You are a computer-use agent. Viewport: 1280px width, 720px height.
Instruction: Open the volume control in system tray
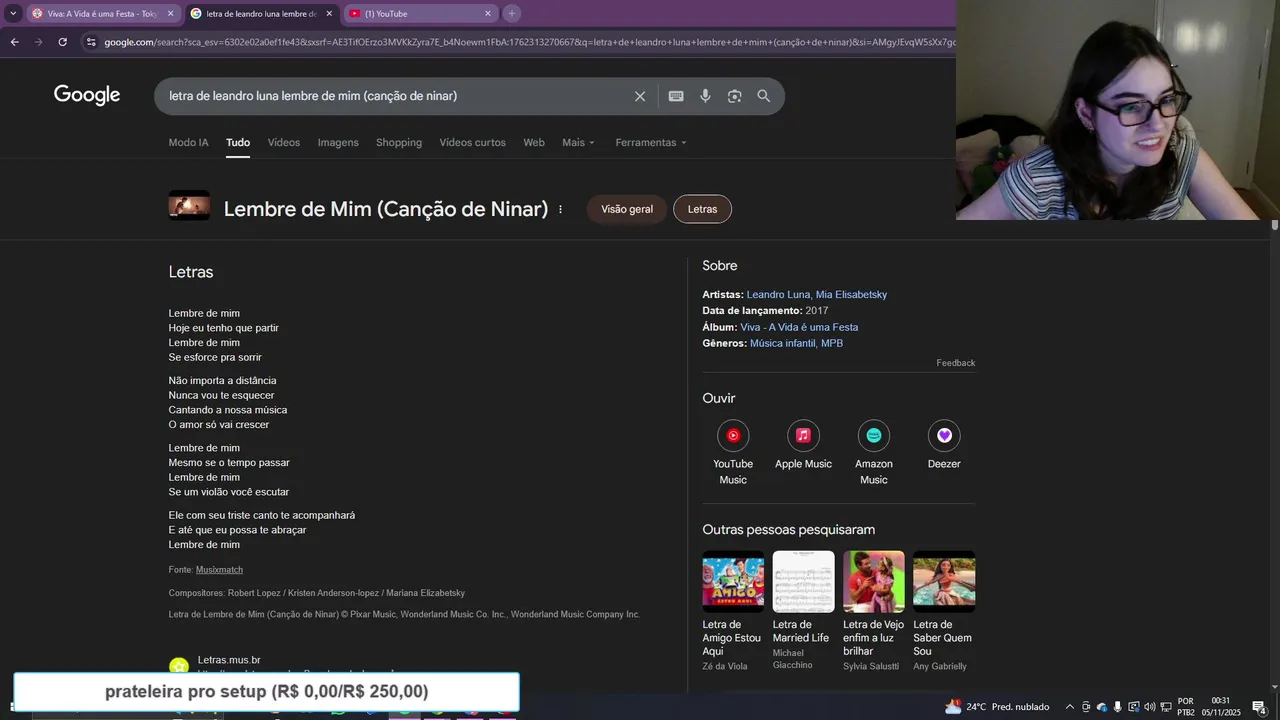point(1149,707)
